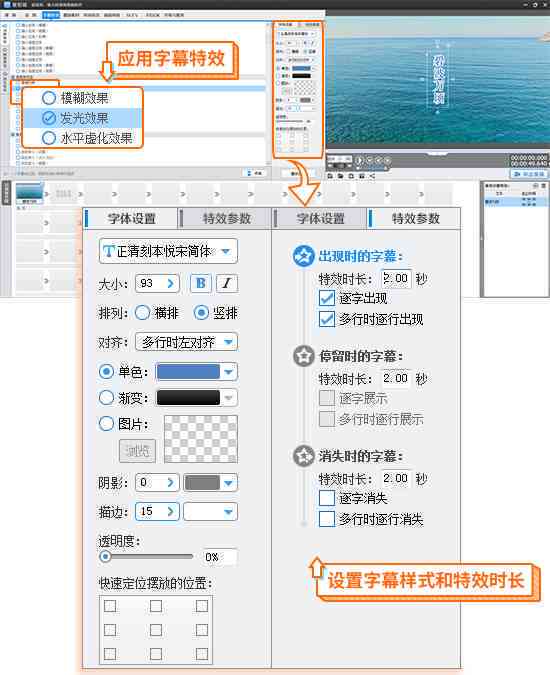Uncheck the 多行时逐行出现 checkbox
Viewport: 550px width, 675px height.
[327, 319]
